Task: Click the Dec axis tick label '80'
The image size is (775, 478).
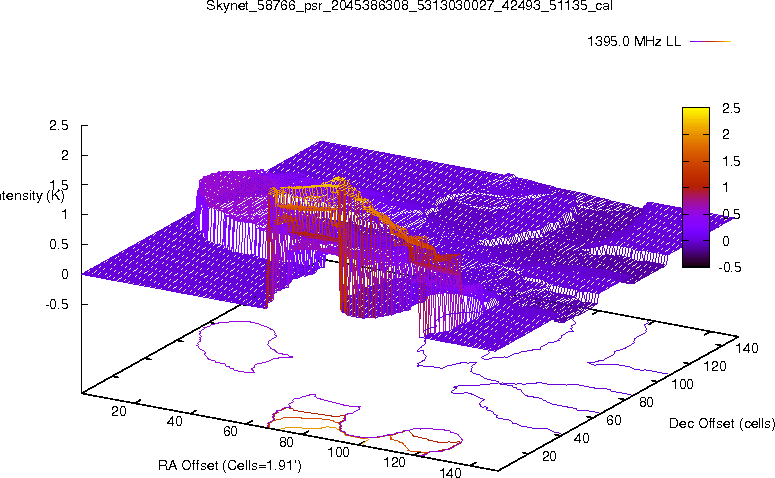Action: (x=646, y=402)
